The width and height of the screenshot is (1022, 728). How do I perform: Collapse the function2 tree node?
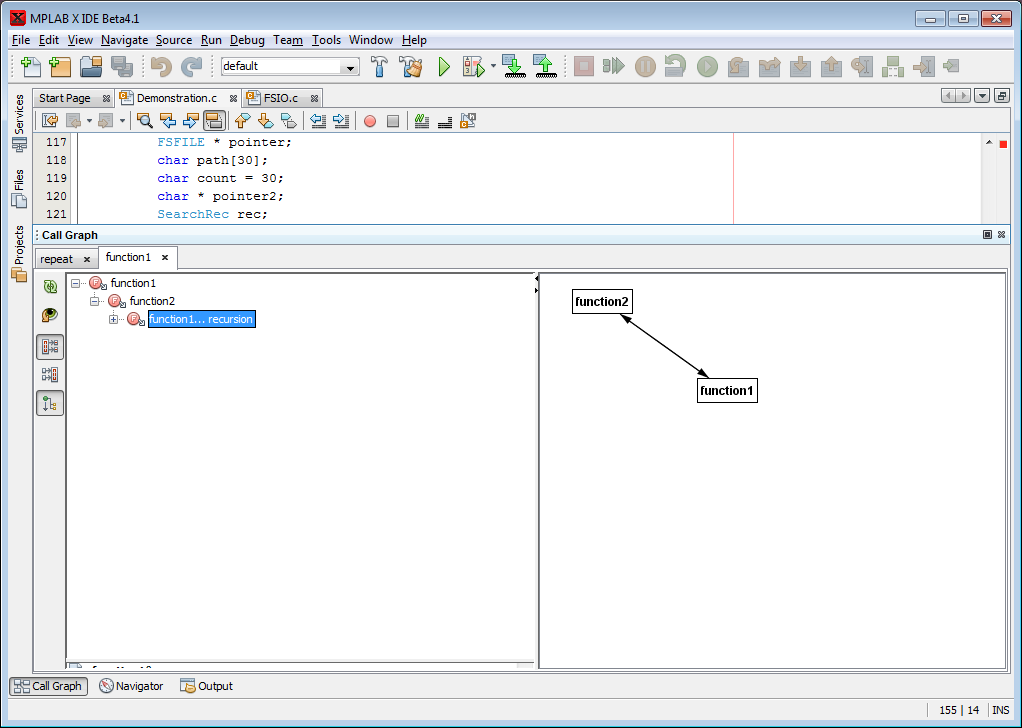pyautogui.click(x=95, y=301)
